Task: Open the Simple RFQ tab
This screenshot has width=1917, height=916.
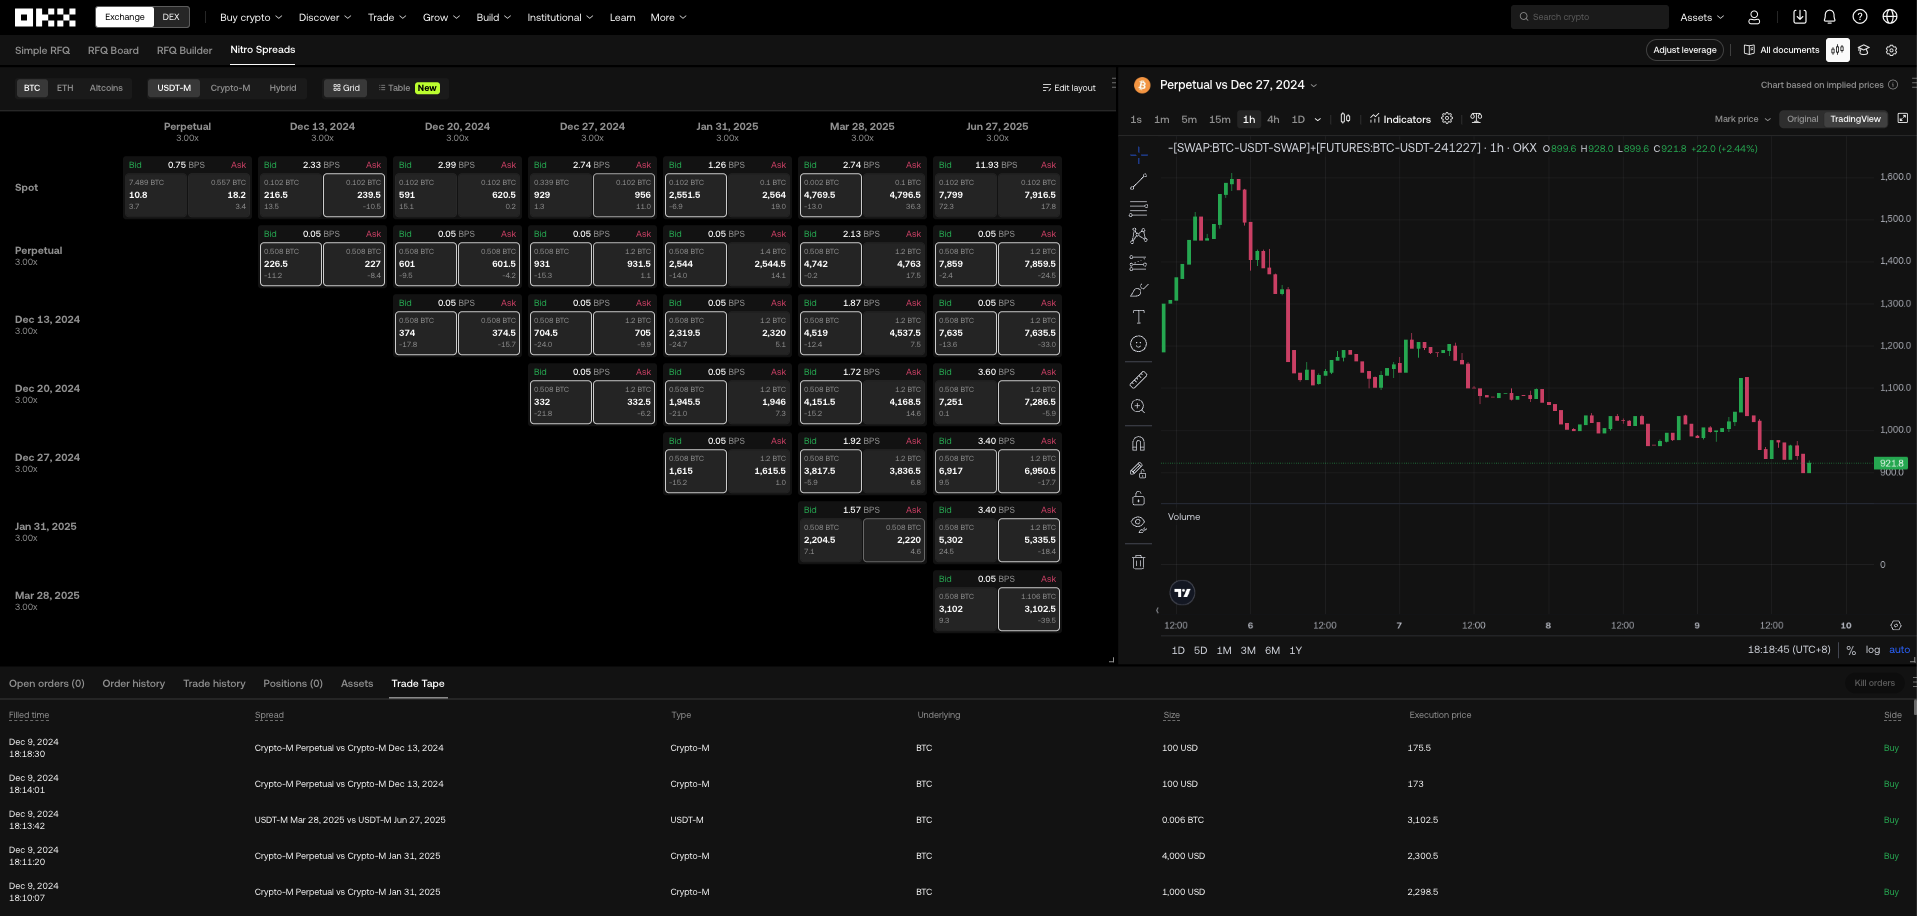Action: pos(42,50)
